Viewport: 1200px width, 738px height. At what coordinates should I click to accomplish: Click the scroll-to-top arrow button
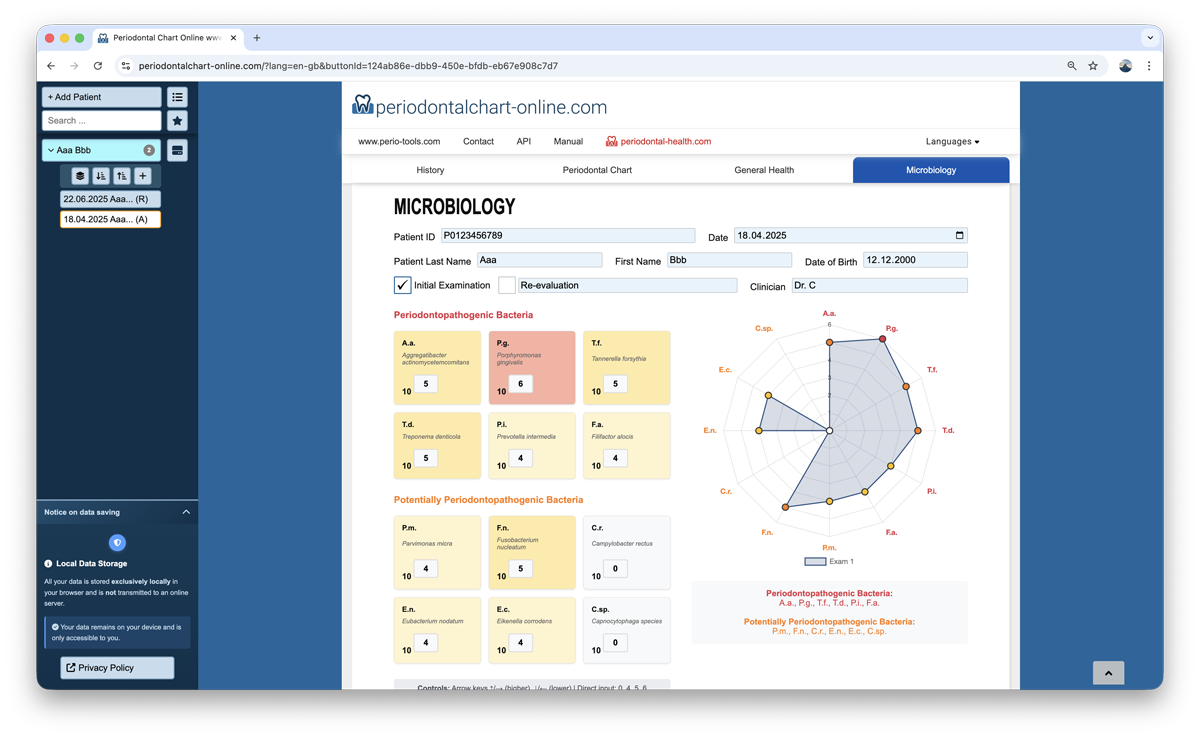(1108, 674)
